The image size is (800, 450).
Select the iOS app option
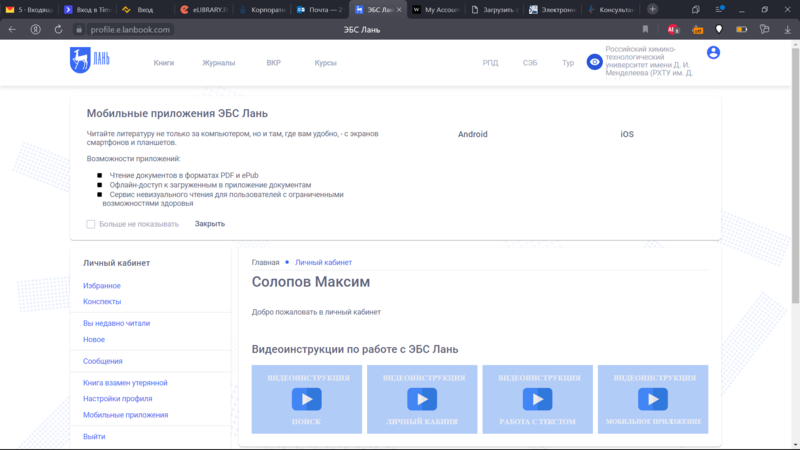(627, 134)
